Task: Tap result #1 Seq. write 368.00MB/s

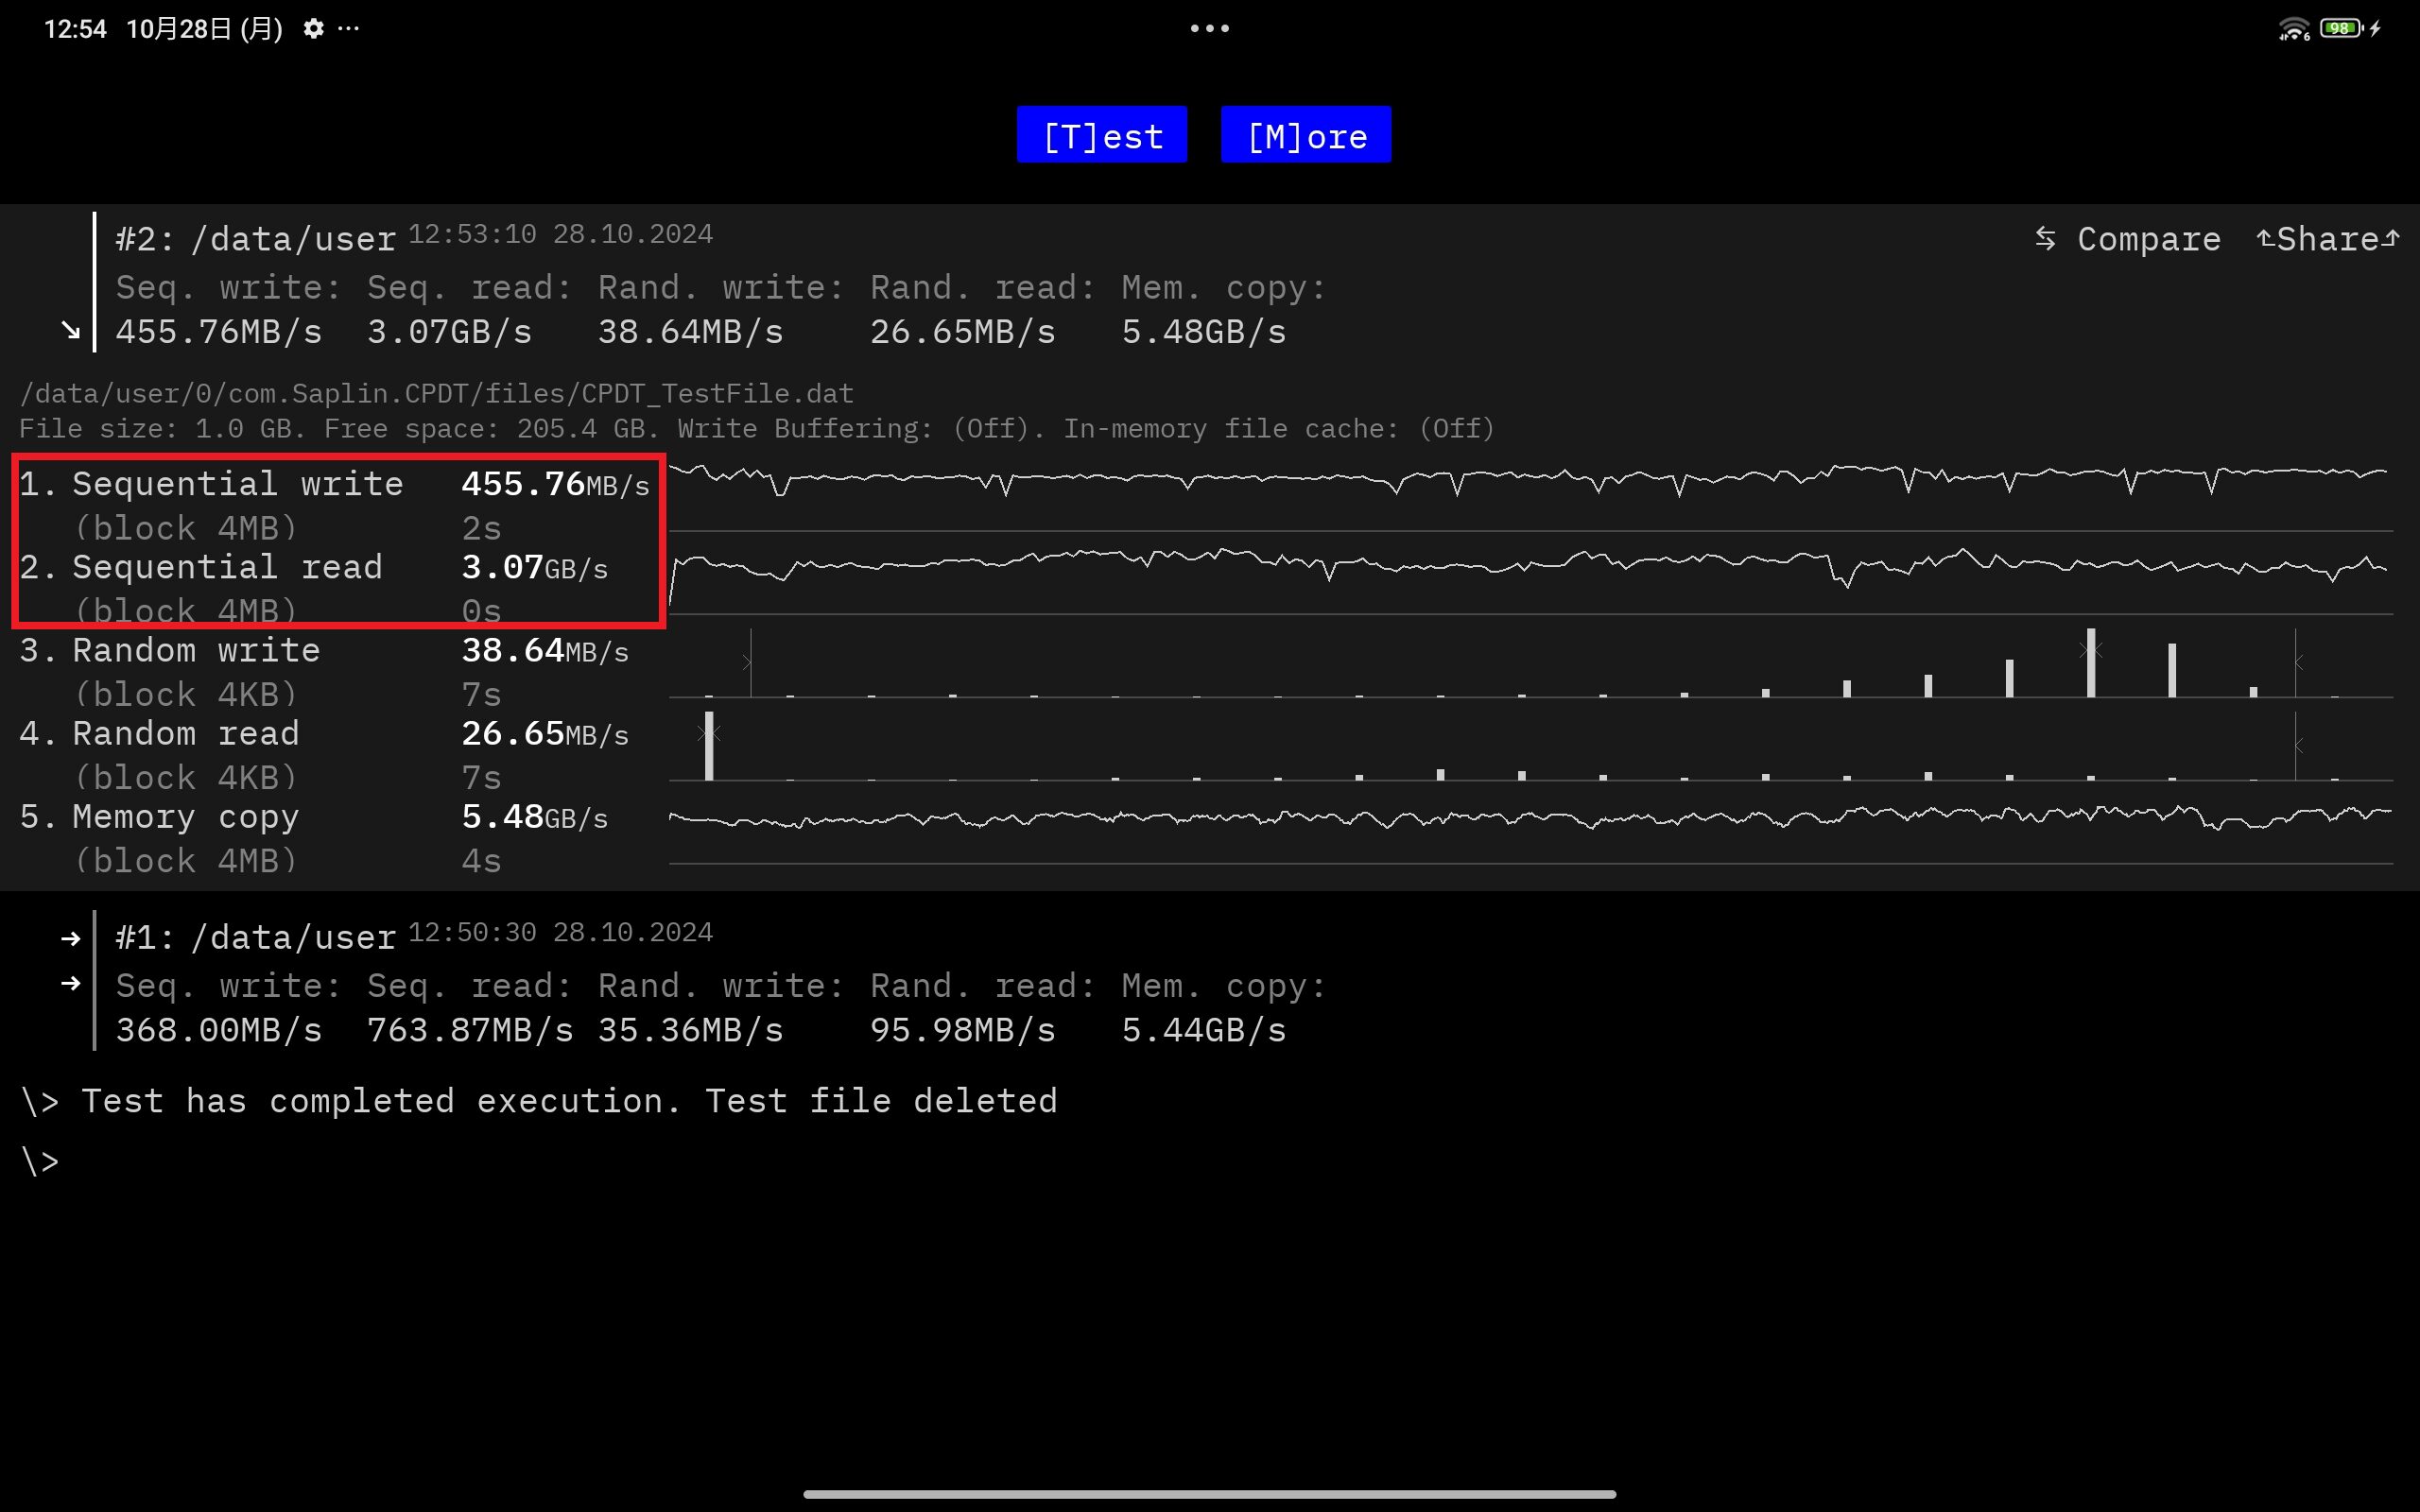Action: [219, 1030]
